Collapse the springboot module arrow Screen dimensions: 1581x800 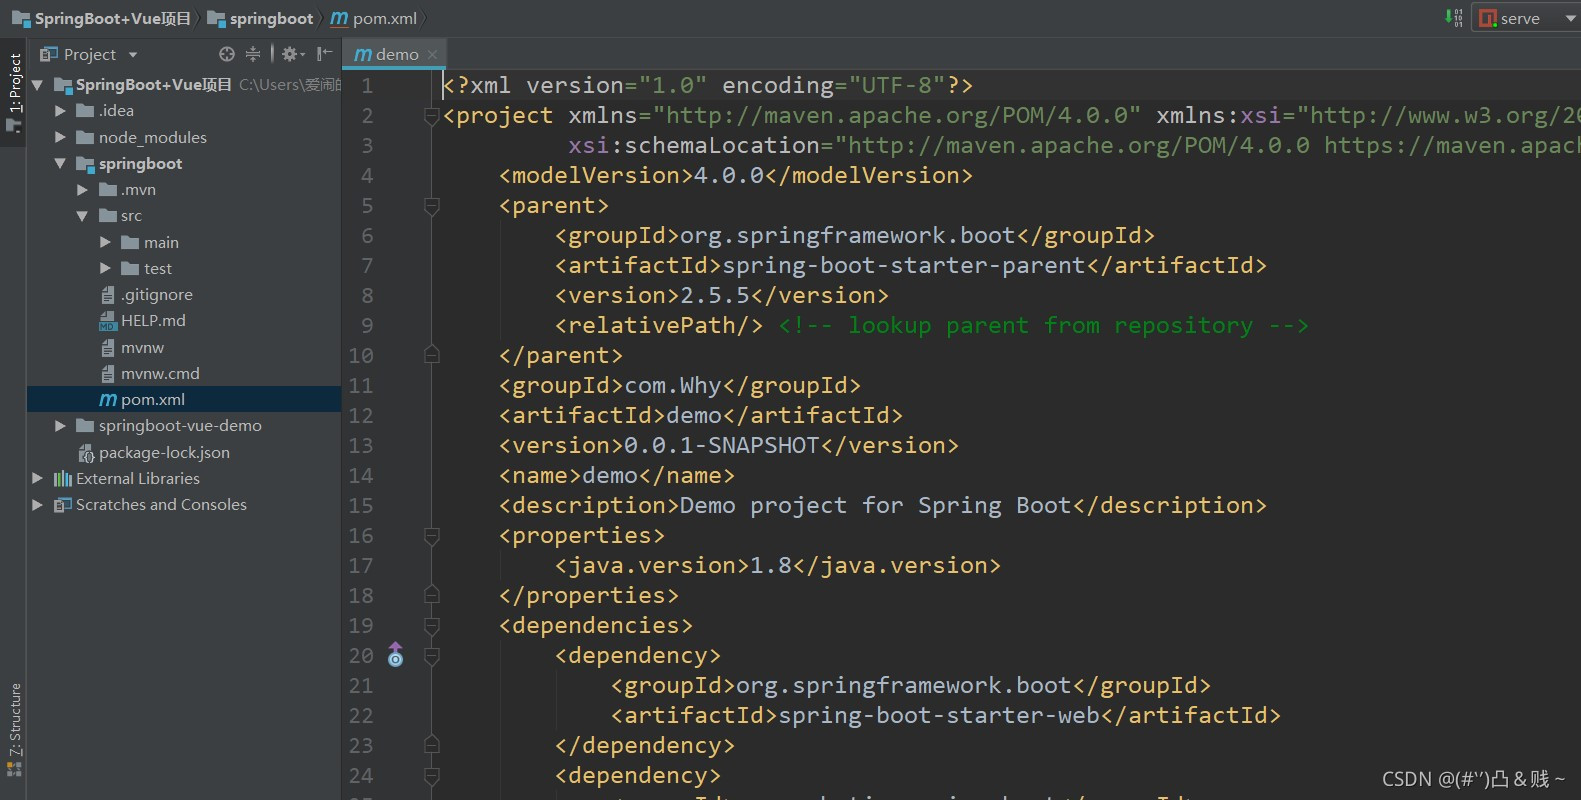tap(60, 163)
